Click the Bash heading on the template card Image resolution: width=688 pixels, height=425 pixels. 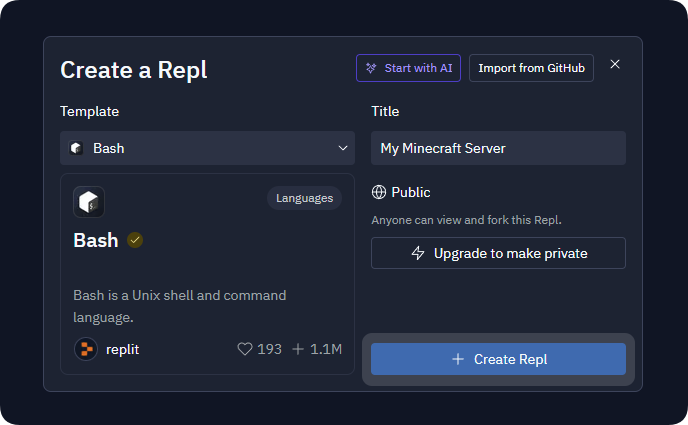tap(96, 240)
